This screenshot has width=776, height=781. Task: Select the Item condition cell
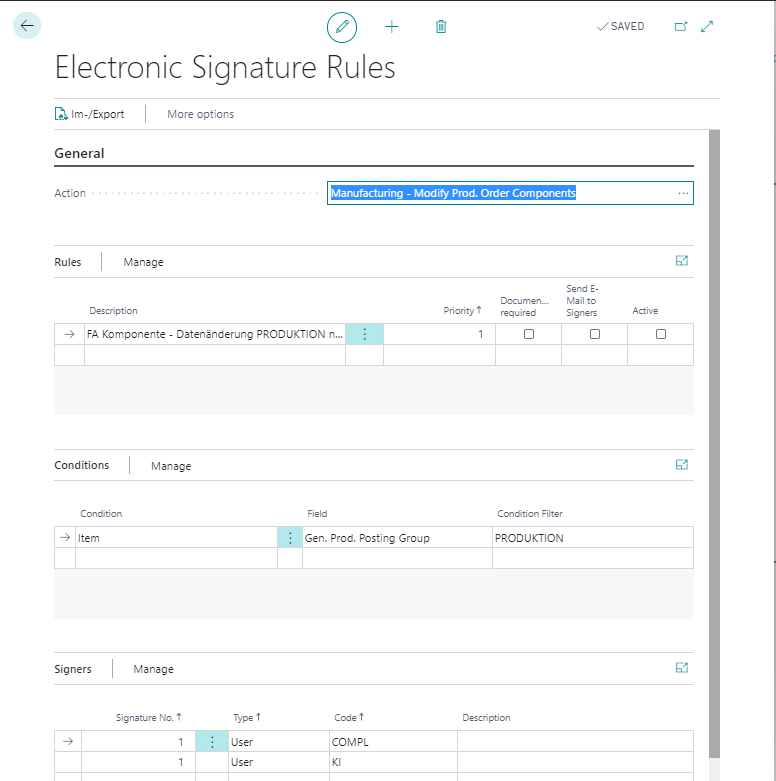(176, 538)
